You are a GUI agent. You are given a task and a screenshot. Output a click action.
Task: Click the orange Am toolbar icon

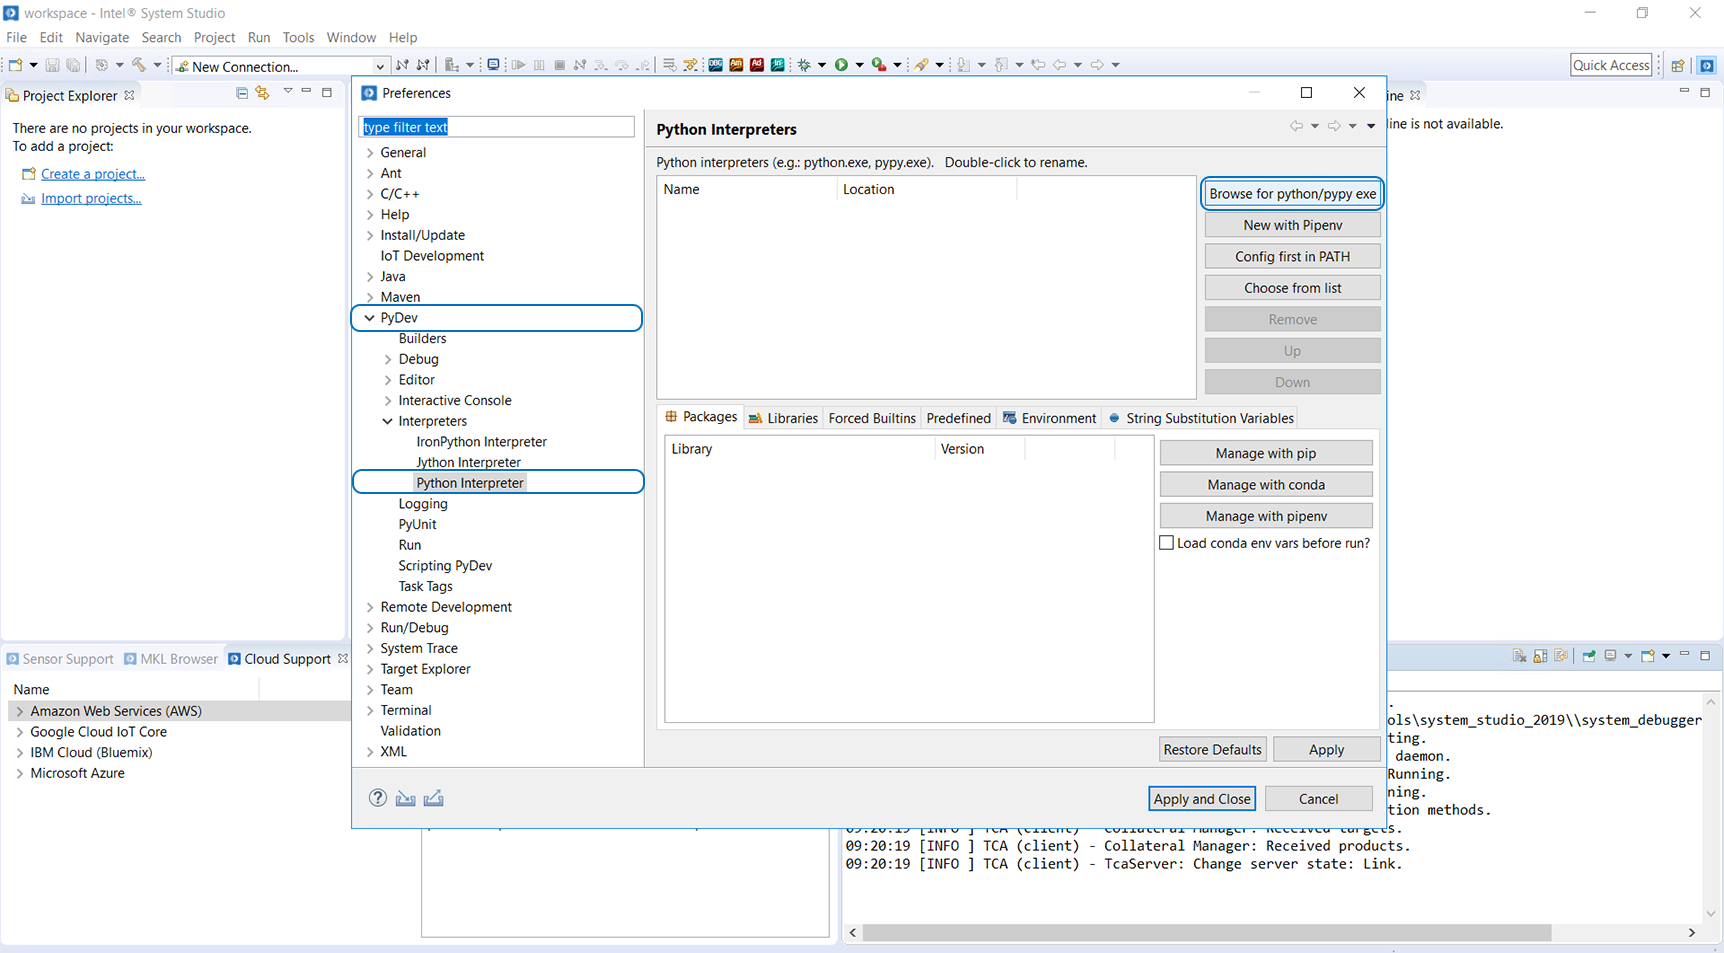coord(736,65)
